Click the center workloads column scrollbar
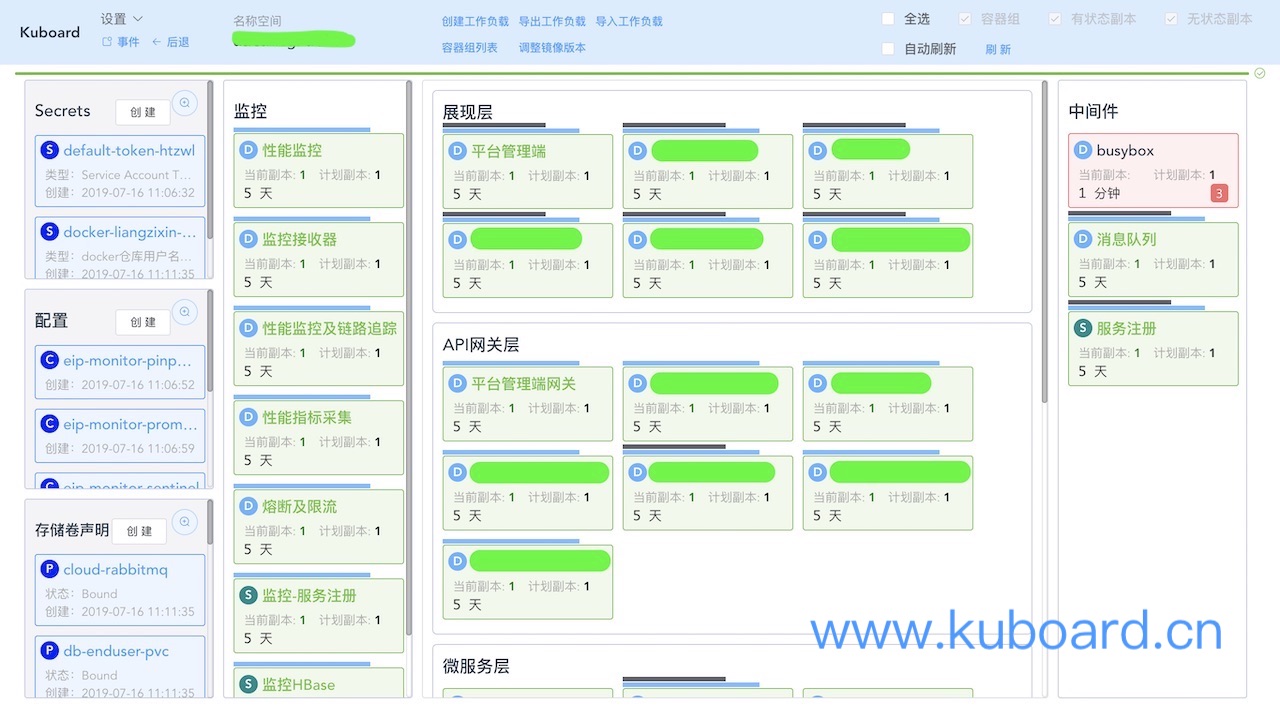This screenshot has width=1280, height=718. pos(1045,240)
